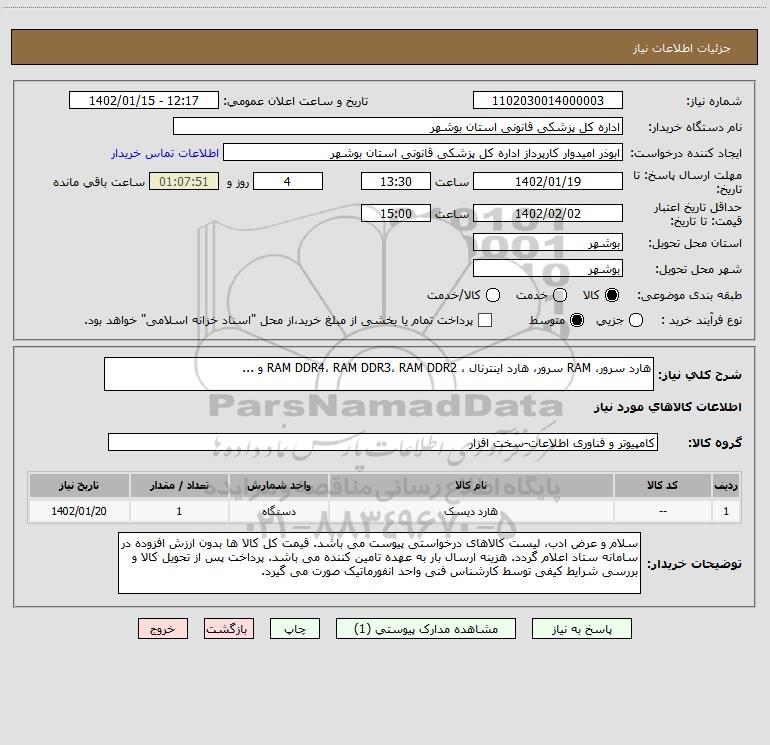
Task: Select the جزیی purchase type radio
Action: pyautogui.click(x=636, y=320)
